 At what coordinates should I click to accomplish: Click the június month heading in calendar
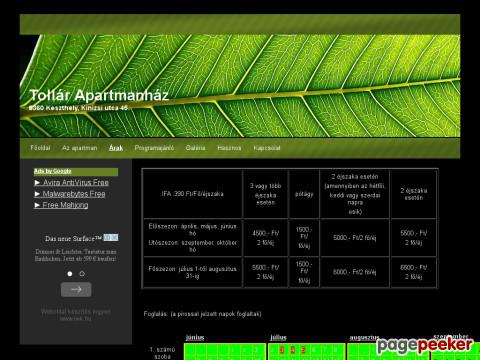195,337
